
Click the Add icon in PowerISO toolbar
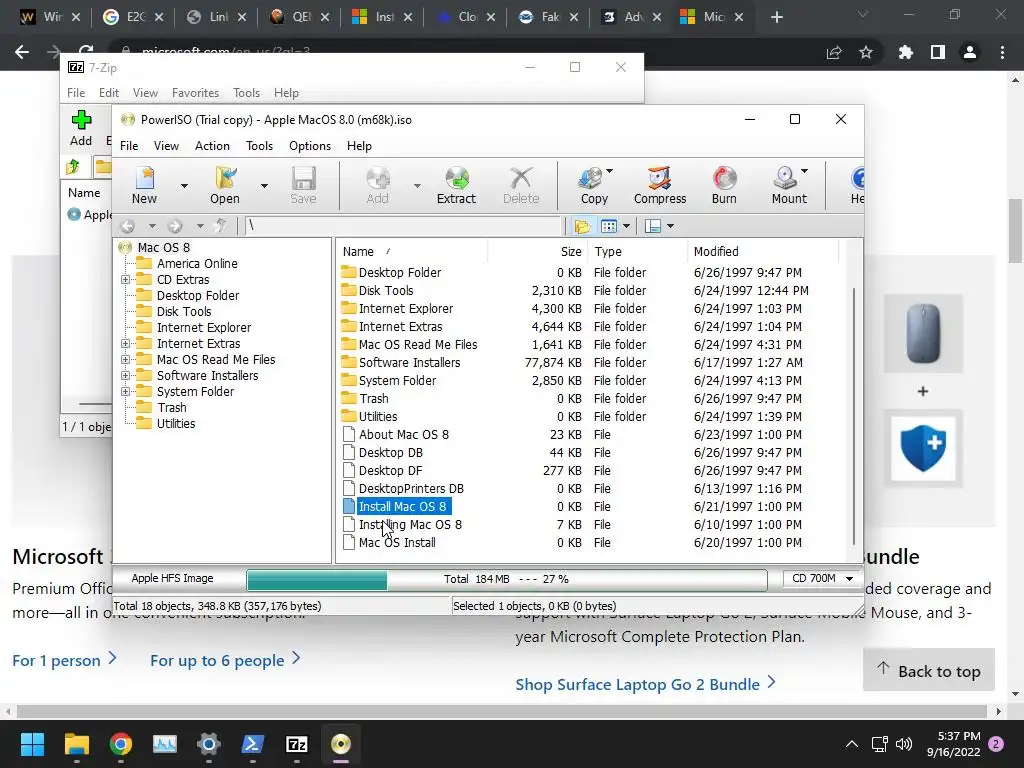[377, 185]
